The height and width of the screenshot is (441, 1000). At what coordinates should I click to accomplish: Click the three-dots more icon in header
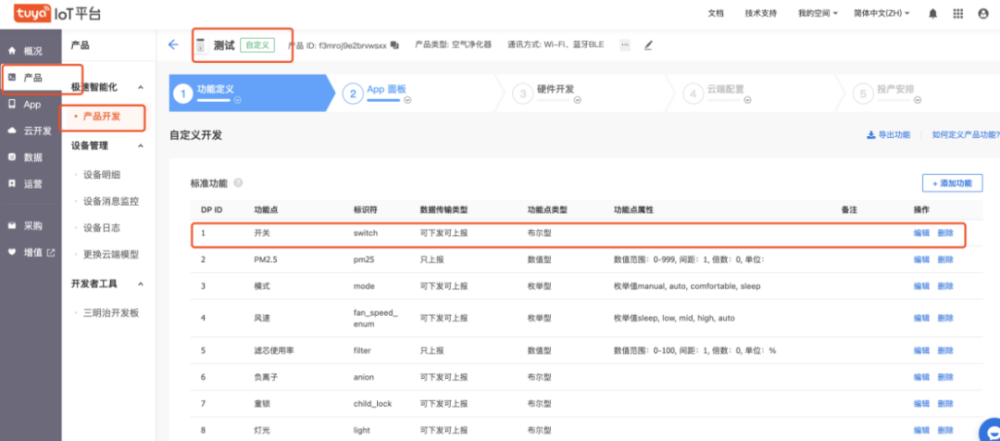pos(625,45)
